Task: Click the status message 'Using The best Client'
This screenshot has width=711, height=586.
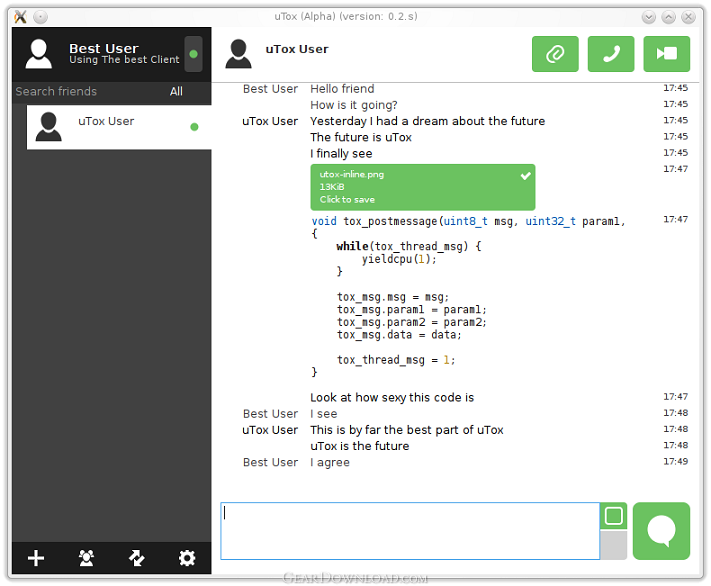Action: click(124, 60)
